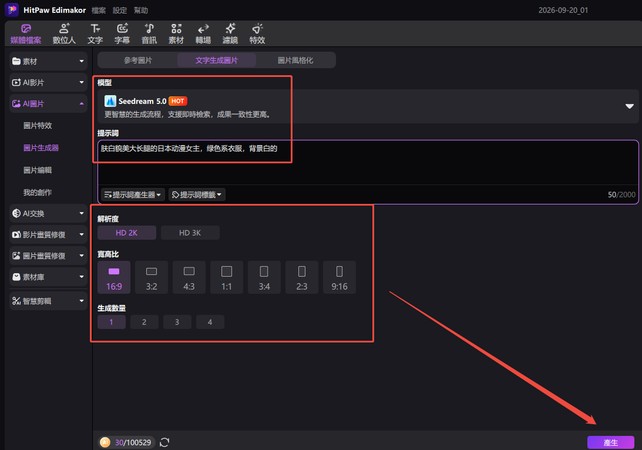The width and height of the screenshot is (642, 450).
Task: Expand the AI交換 sidebar section
Action: 48,213
